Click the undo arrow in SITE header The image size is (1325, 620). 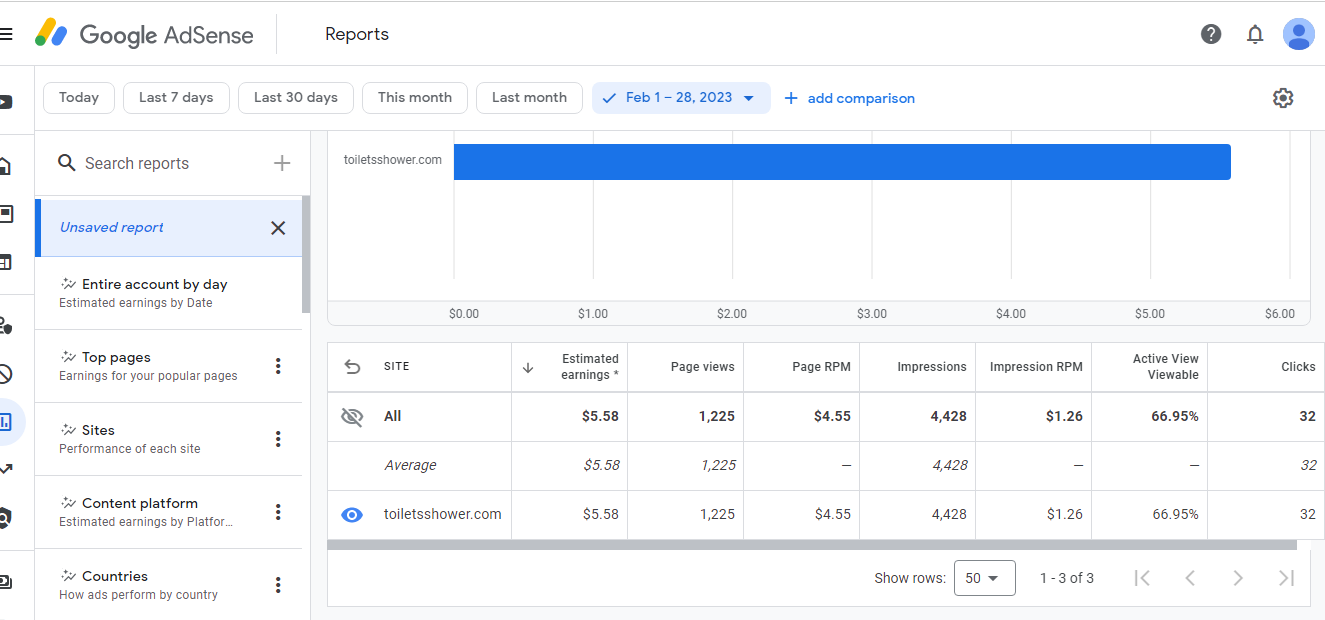tap(352, 367)
